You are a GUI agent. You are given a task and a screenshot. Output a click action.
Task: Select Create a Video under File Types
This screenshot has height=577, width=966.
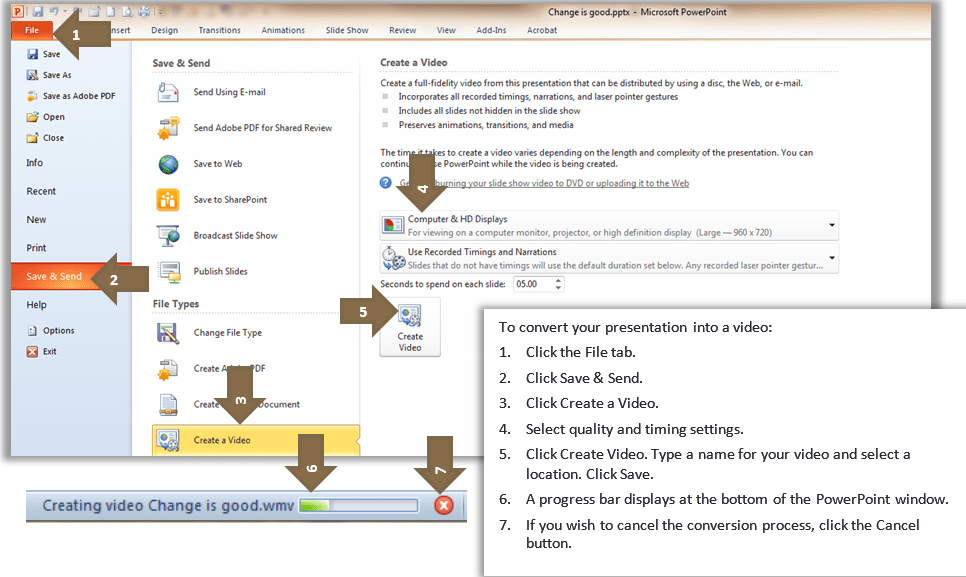coord(222,440)
